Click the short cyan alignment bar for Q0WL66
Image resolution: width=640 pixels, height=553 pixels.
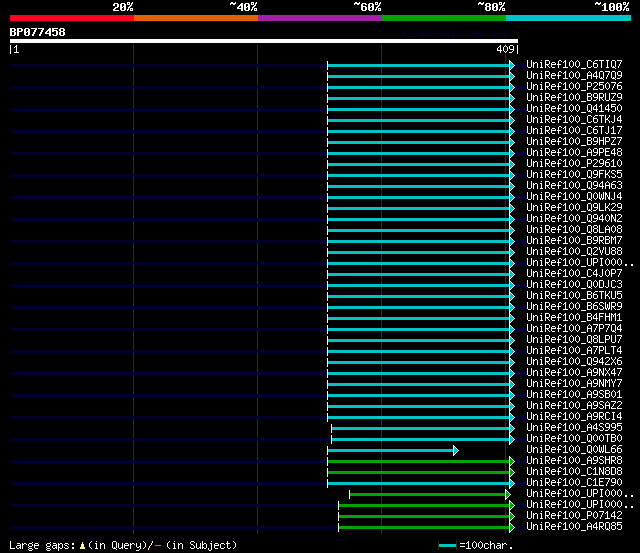390,451
